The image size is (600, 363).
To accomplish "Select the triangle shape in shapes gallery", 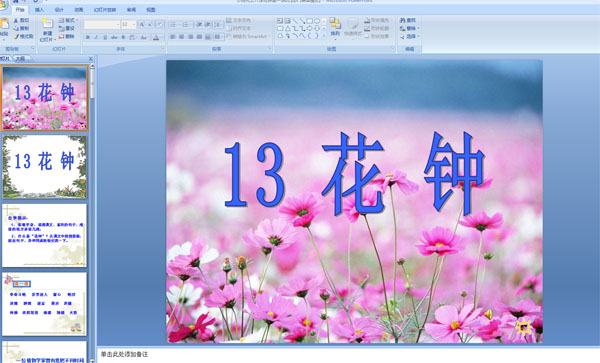I will point(287,28).
